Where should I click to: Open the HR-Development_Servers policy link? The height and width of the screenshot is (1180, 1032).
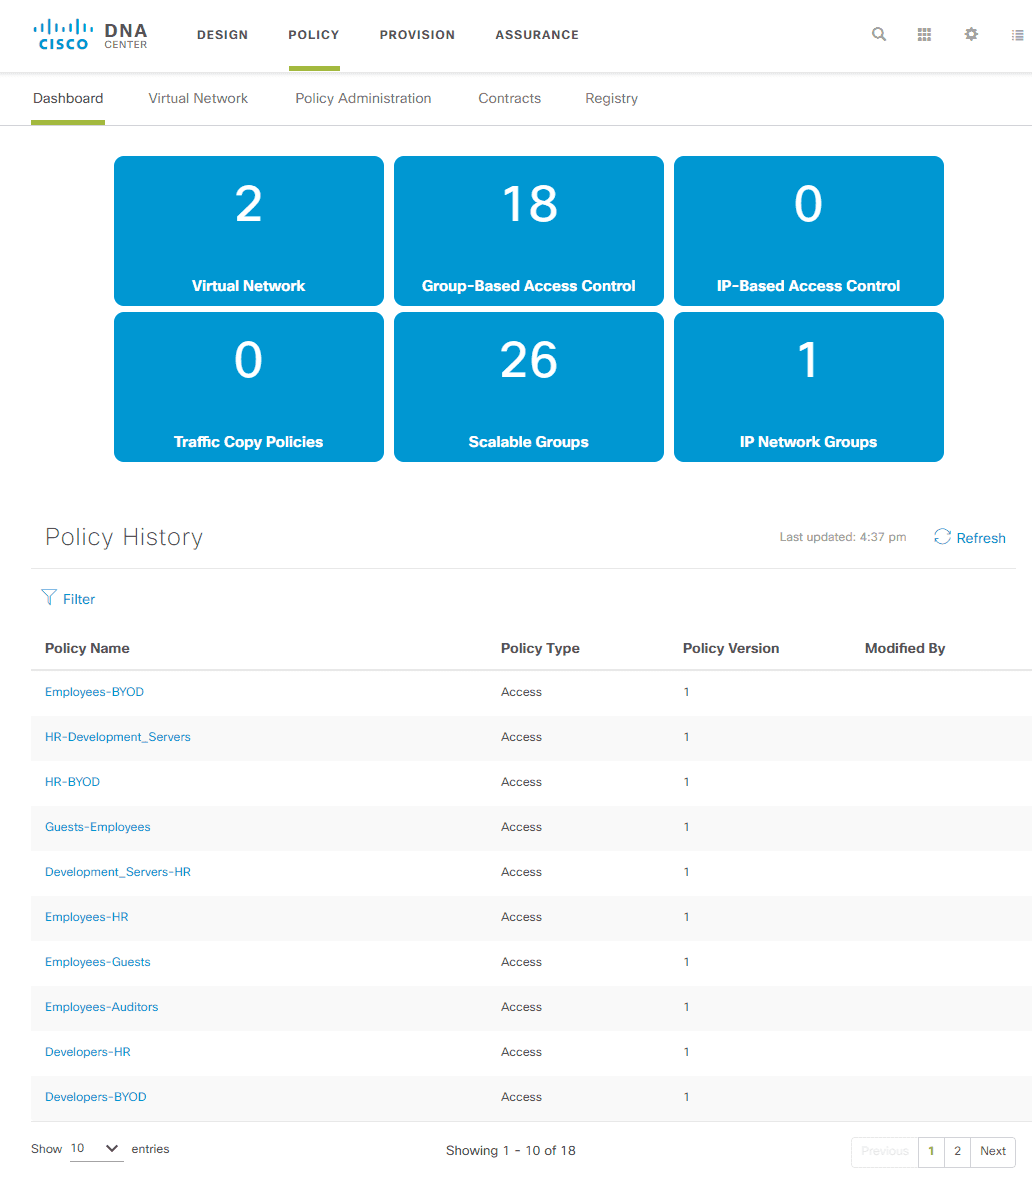pyautogui.click(x=117, y=737)
